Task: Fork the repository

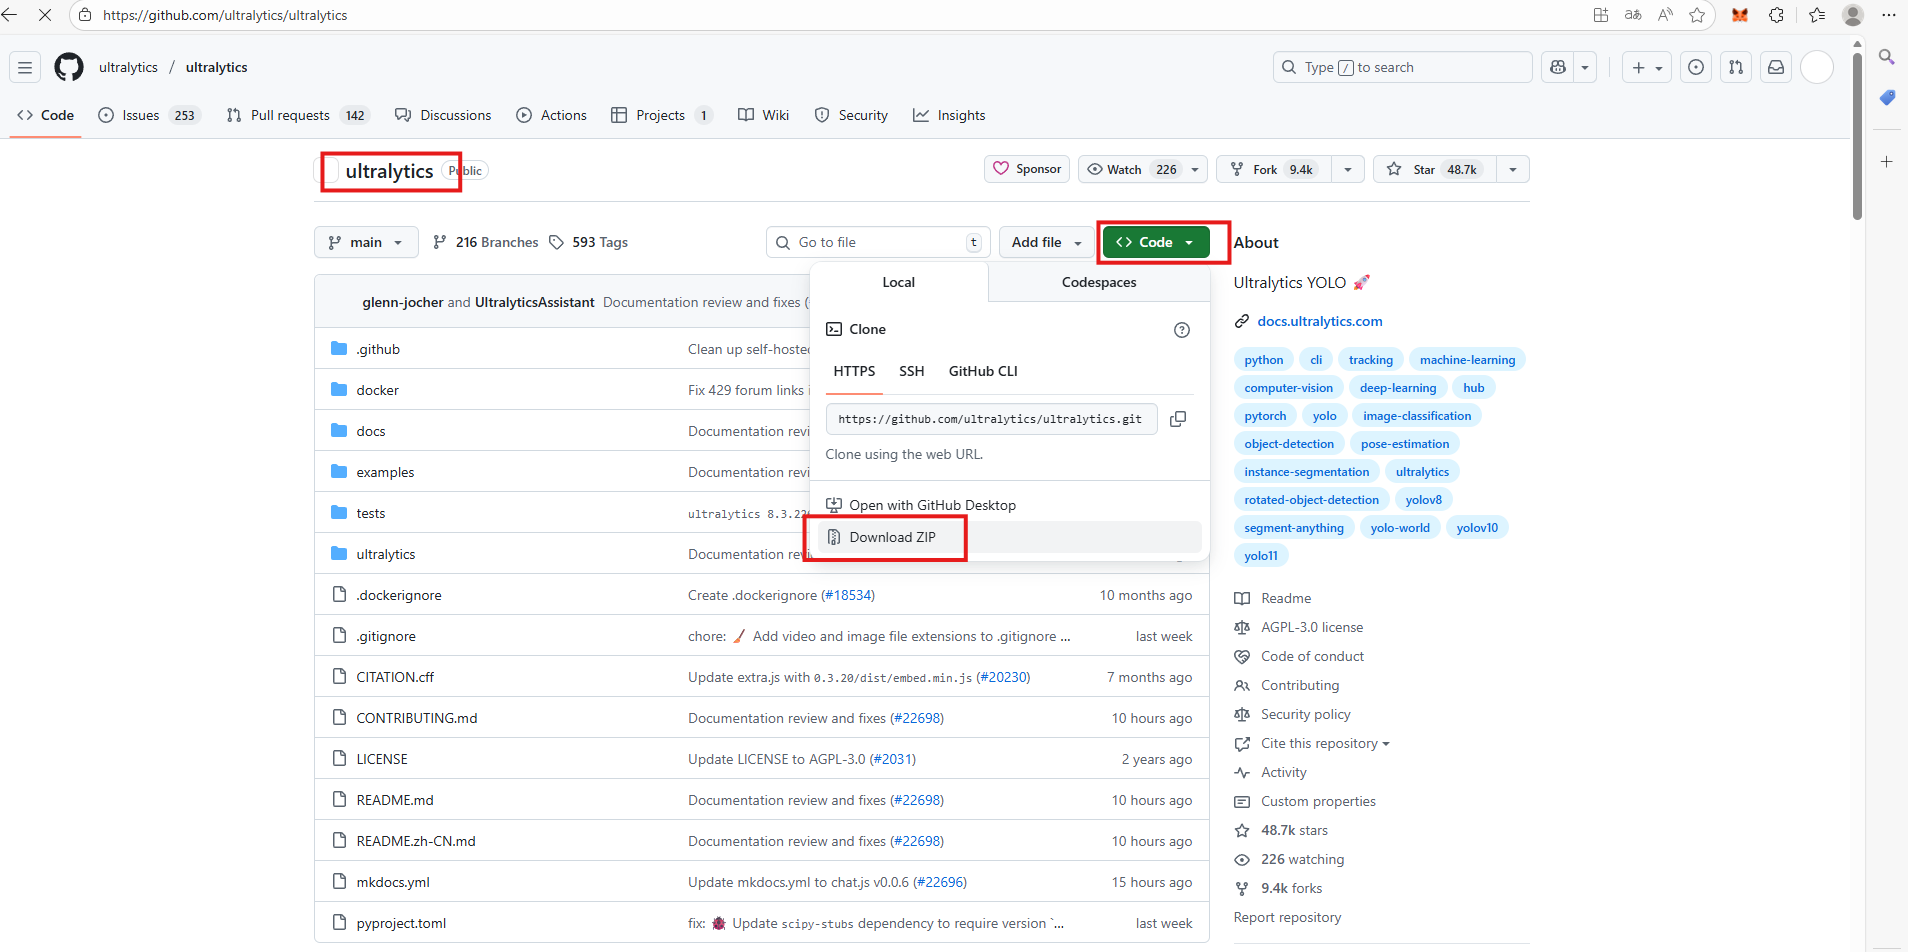Action: pyautogui.click(x=1275, y=169)
